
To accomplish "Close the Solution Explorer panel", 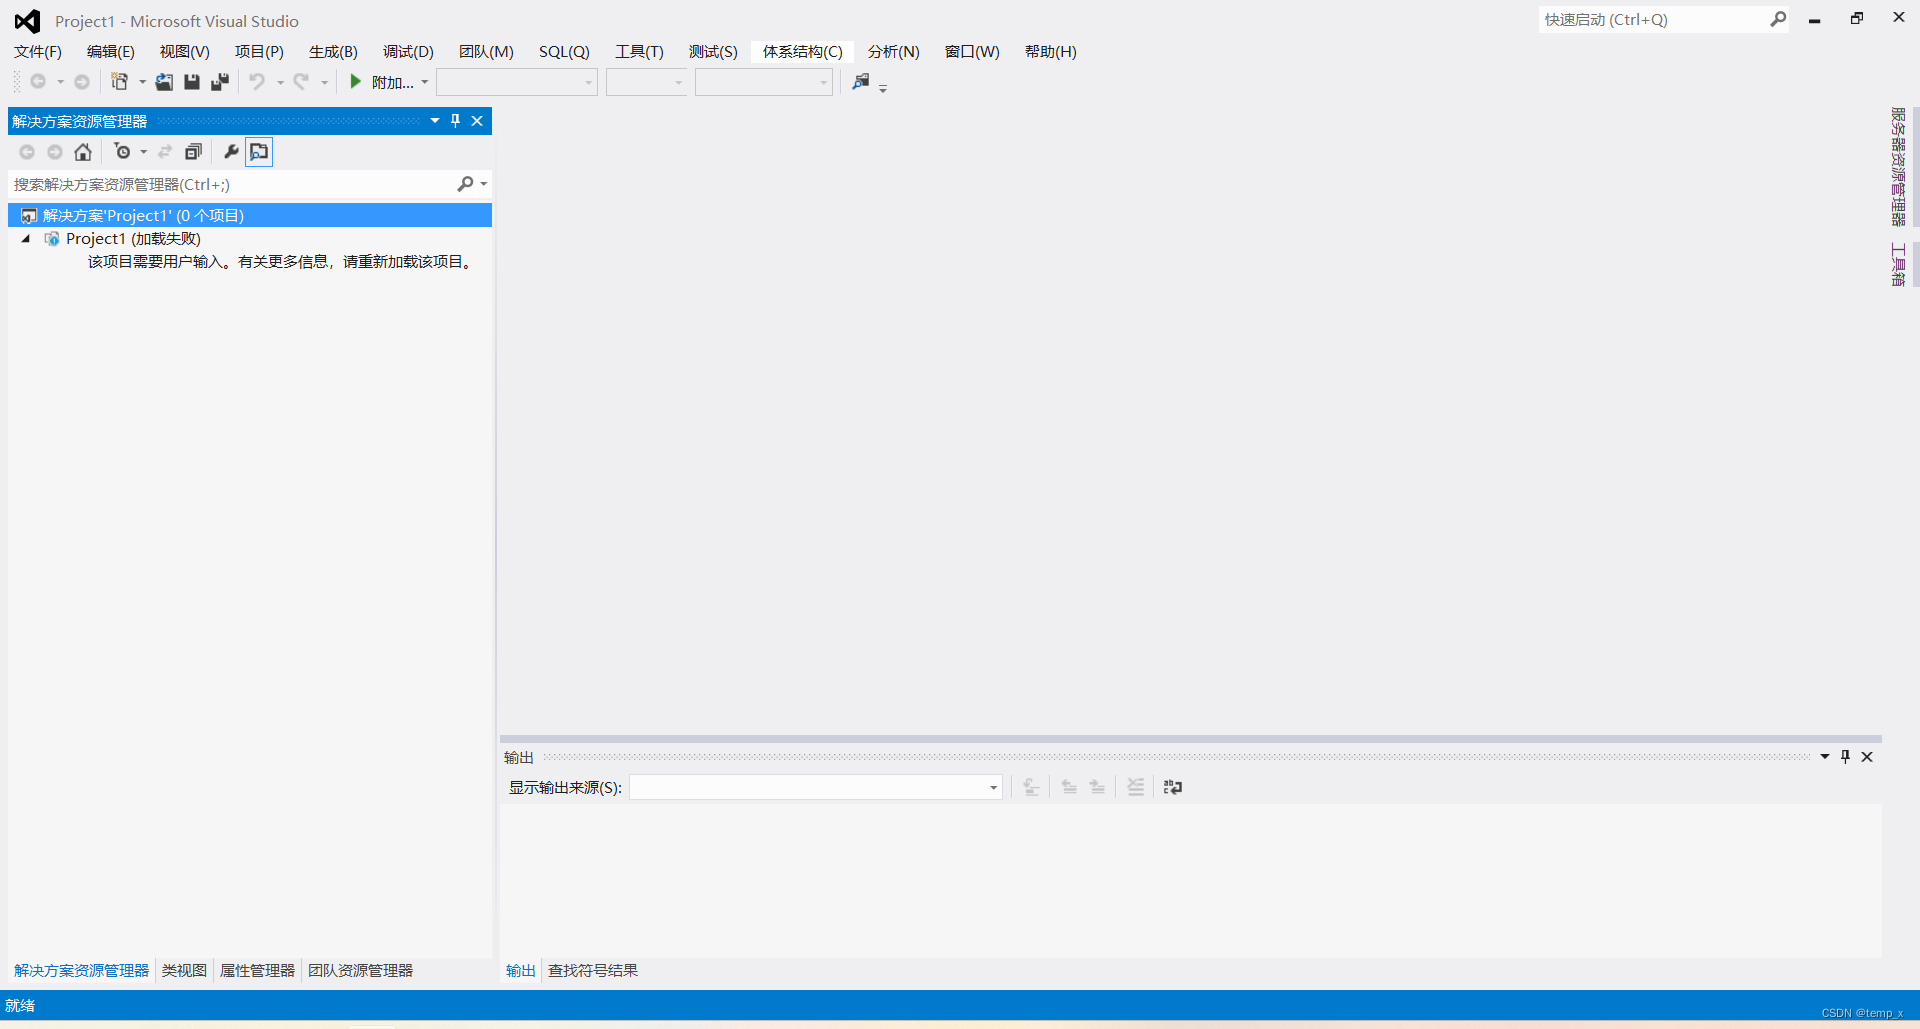I will (x=477, y=121).
